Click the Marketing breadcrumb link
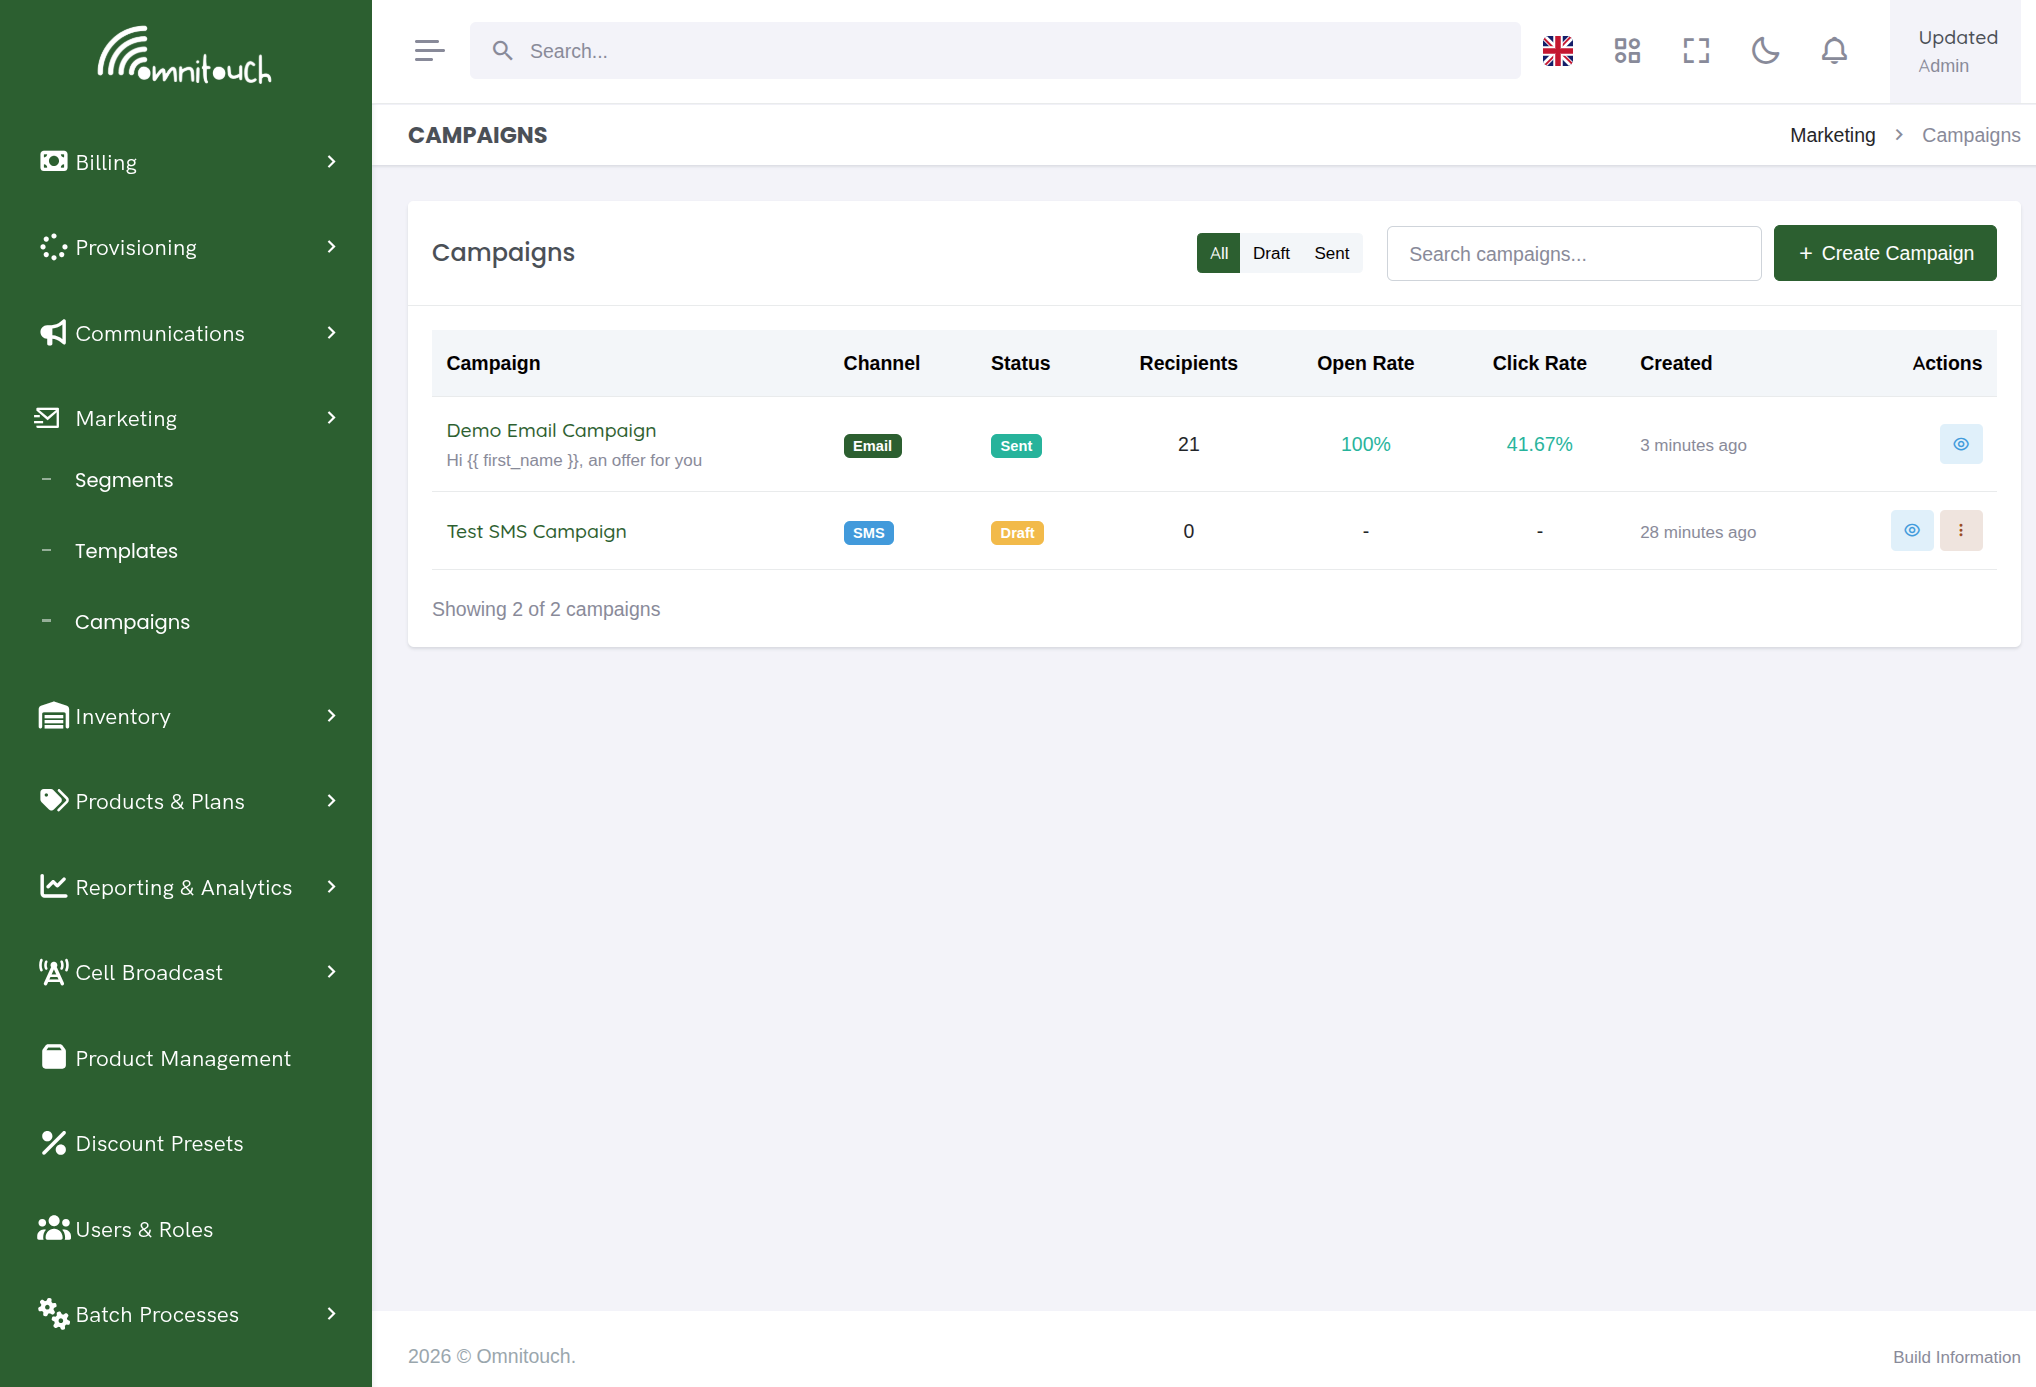This screenshot has width=2036, height=1387. tap(1833, 135)
